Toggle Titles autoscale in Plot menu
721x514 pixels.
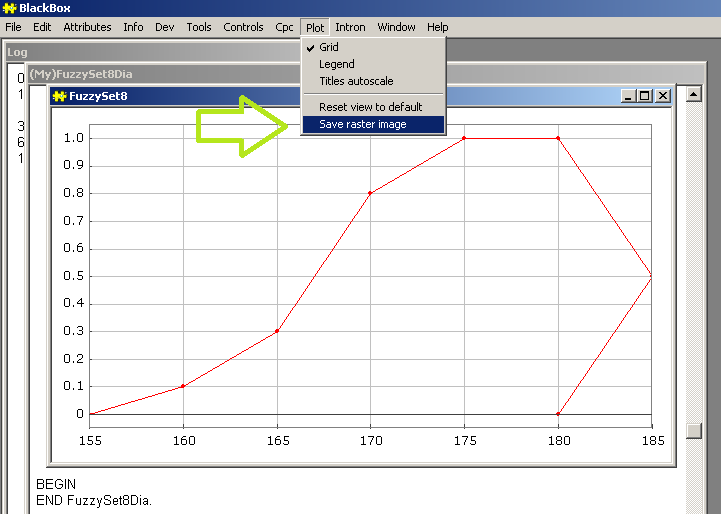(x=356, y=81)
